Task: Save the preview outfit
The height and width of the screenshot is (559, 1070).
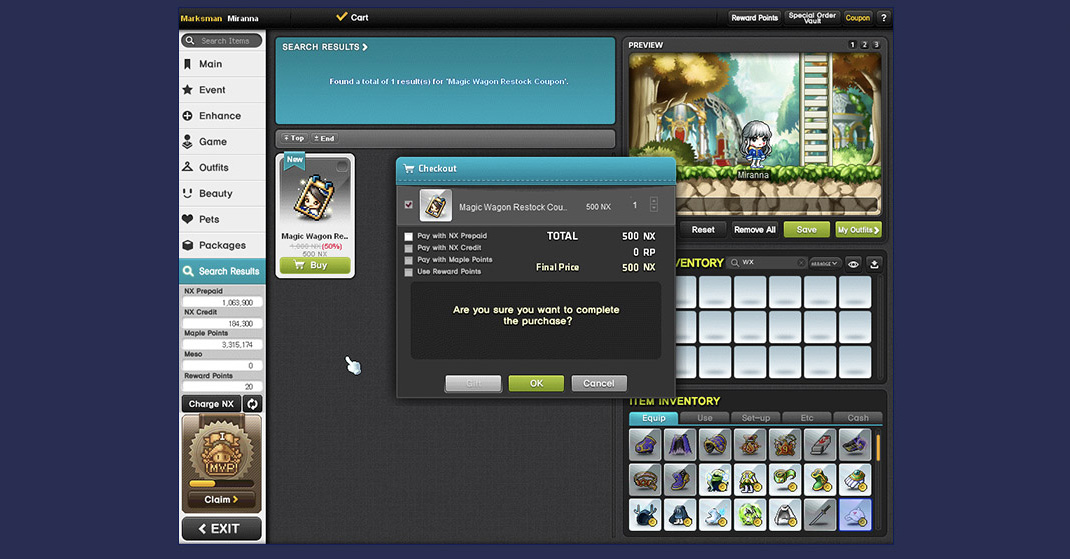Action: (807, 229)
